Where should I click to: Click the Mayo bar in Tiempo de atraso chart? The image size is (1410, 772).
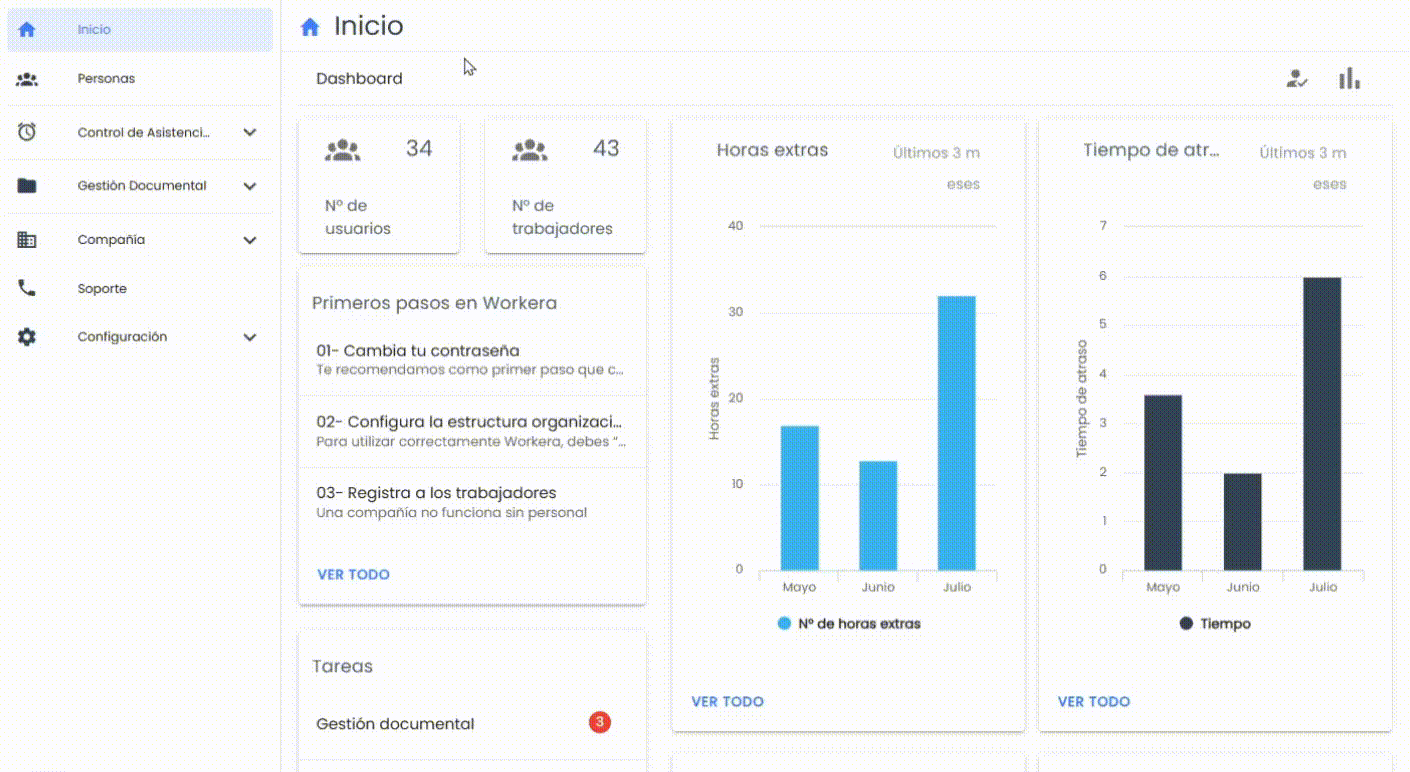click(x=1163, y=483)
